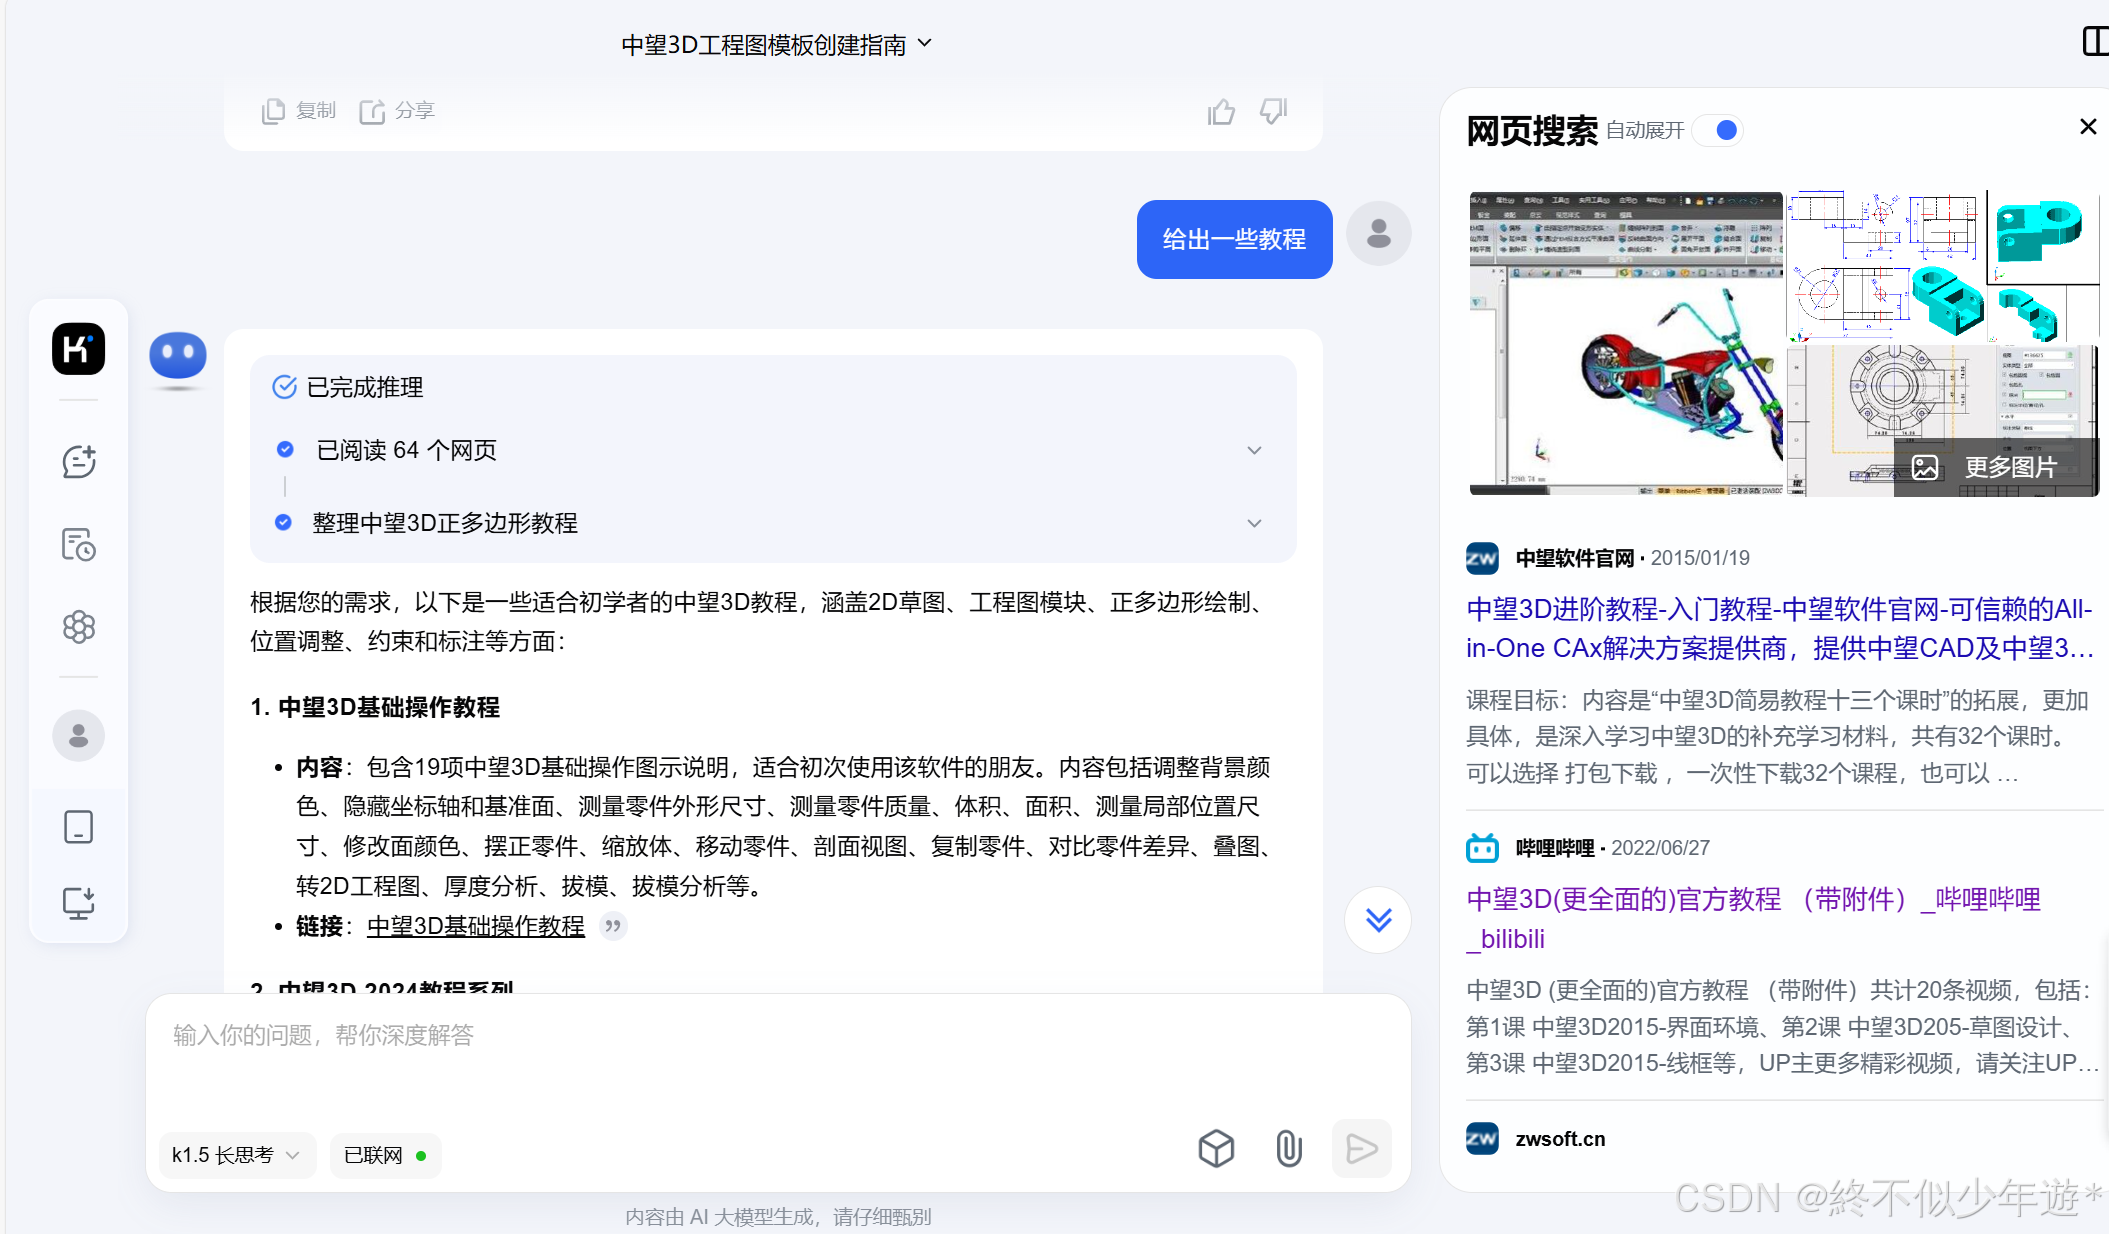Click the paperclip attachment icon
The width and height of the screenshot is (2109, 1234).
(1288, 1148)
